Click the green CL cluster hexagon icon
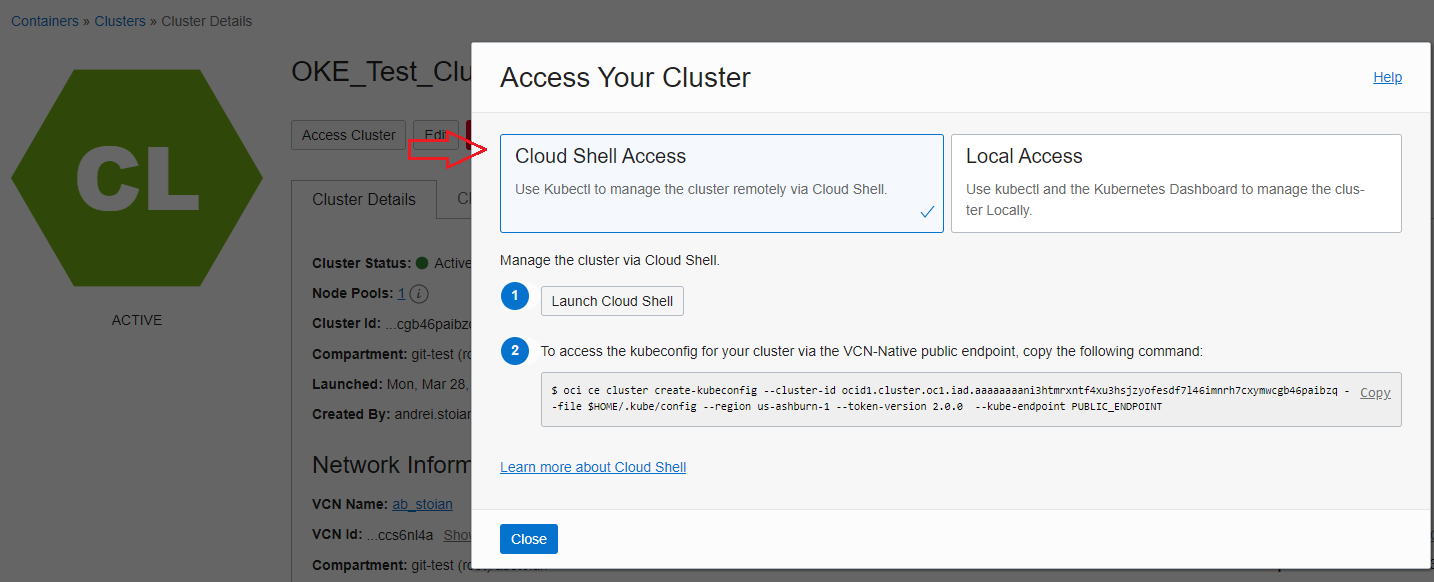The image size is (1434, 582). pos(137,178)
